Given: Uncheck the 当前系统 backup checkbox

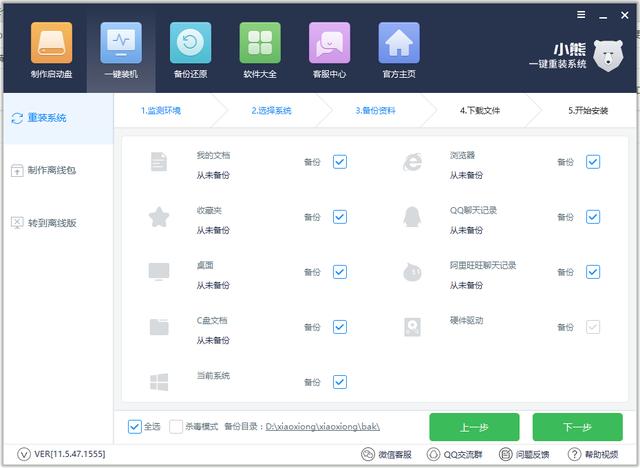Looking at the screenshot, I should [x=340, y=382].
